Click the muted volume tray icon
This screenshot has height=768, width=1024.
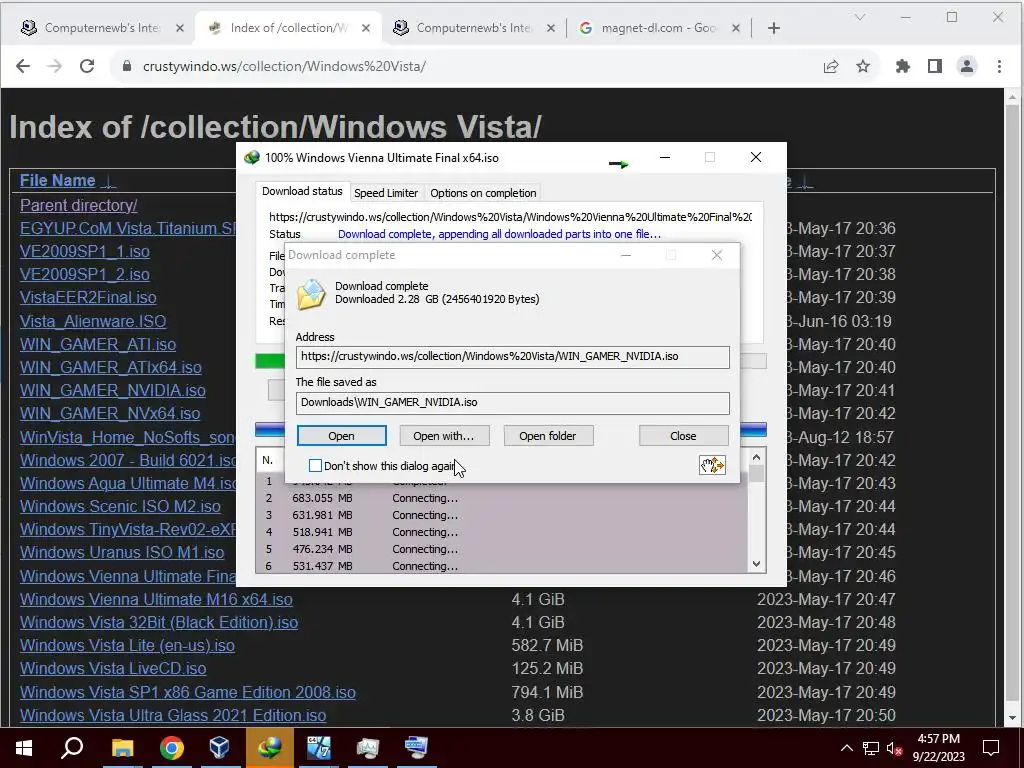894,748
